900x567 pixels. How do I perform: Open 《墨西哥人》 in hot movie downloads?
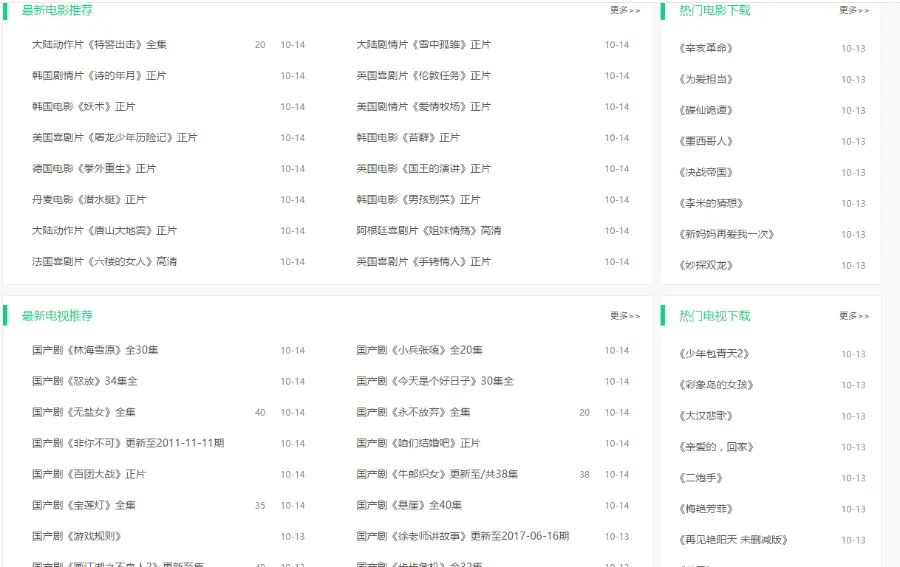pos(706,141)
